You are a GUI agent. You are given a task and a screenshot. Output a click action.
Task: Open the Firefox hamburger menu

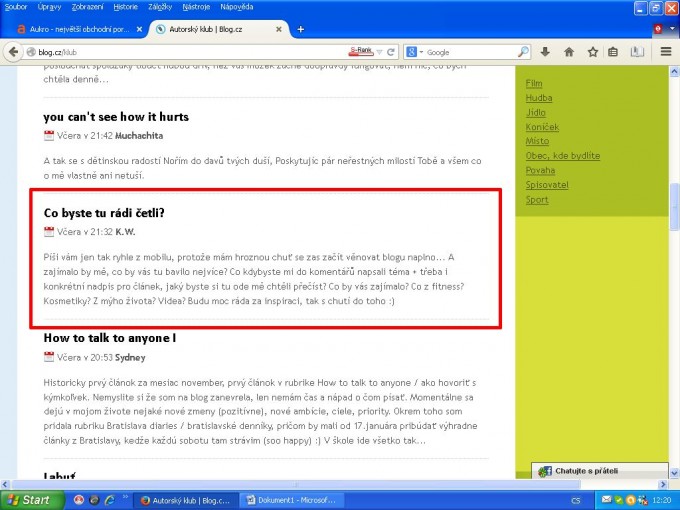point(665,52)
